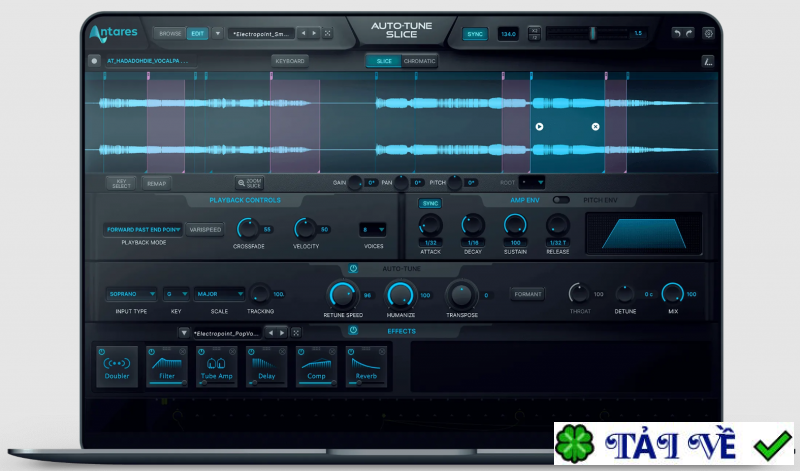This screenshot has height=471, width=800.
Task: Click the Reverb amount slider
Action: pyautogui.click(x=366, y=383)
